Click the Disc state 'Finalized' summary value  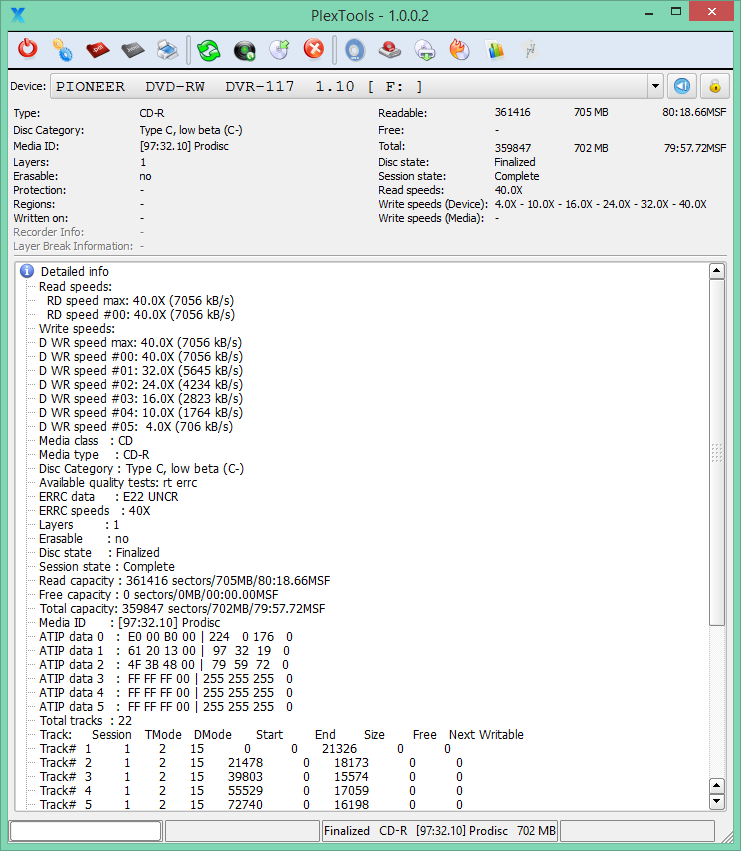515,162
